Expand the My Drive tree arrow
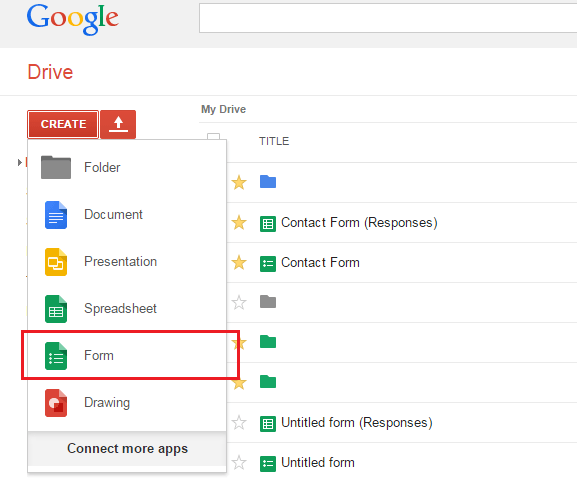The height and width of the screenshot is (482, 577). [x=20, y=162]
